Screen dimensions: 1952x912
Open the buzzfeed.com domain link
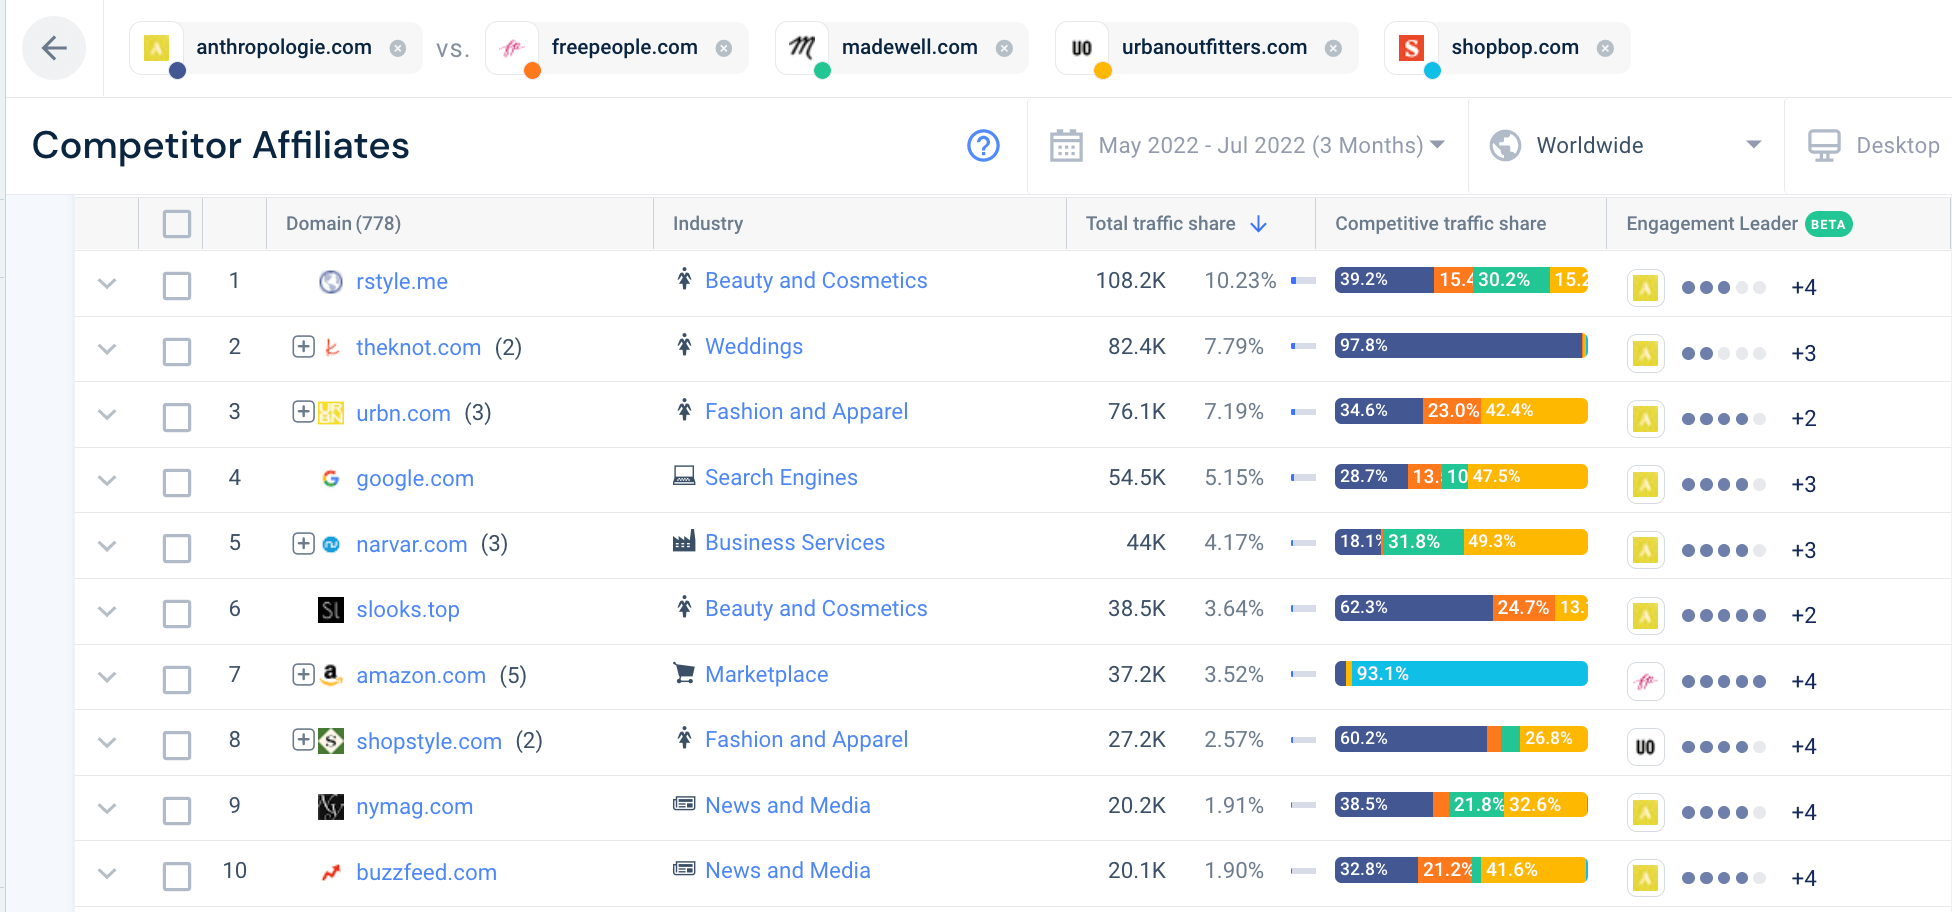point(426,871)
